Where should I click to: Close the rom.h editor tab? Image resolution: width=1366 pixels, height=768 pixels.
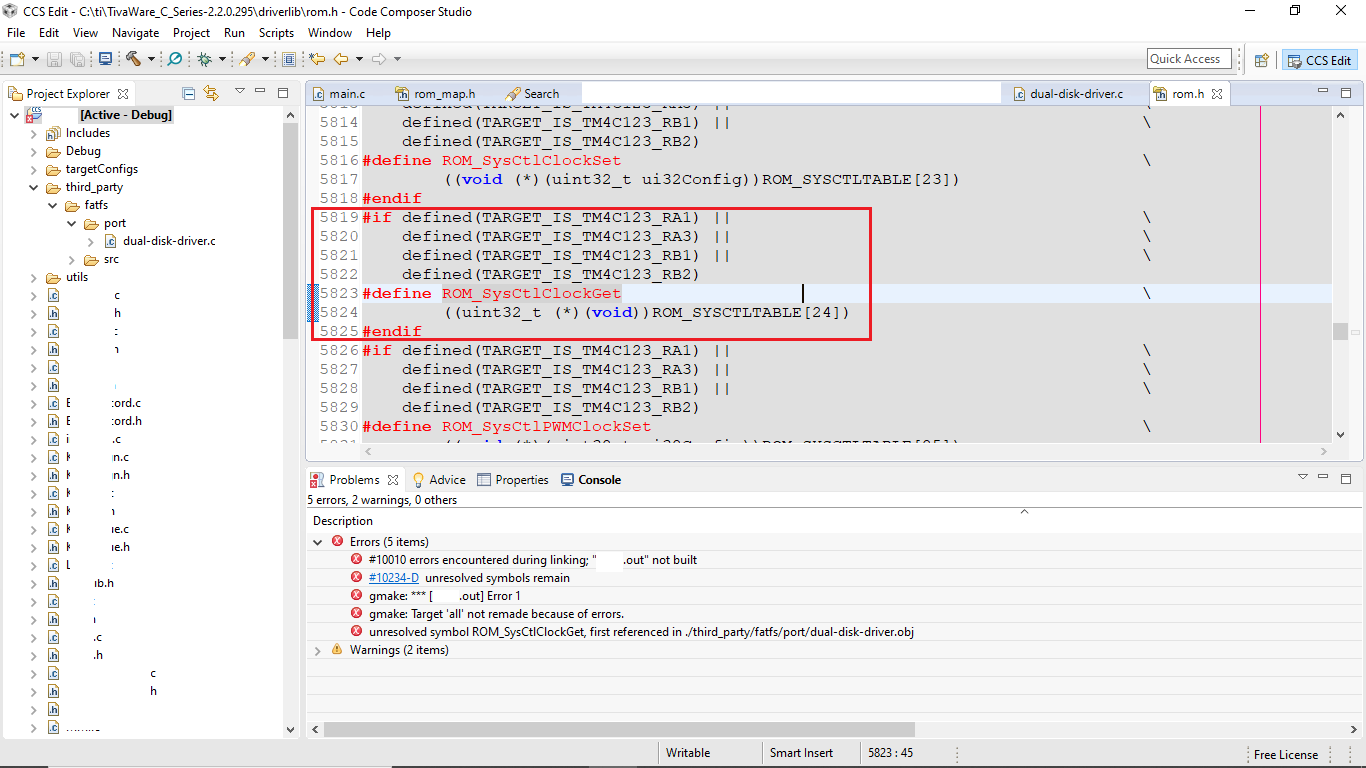click(x=1217, y=94)
